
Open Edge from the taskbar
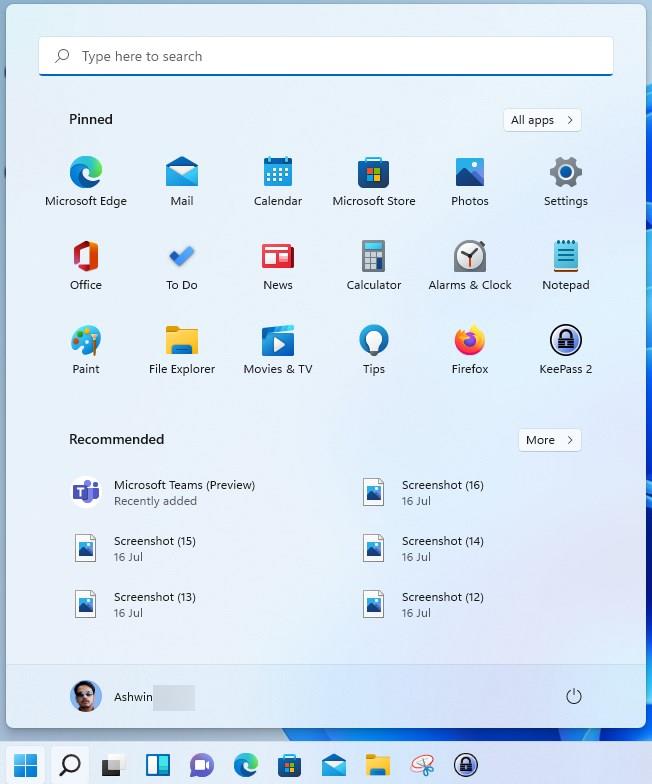246,764
